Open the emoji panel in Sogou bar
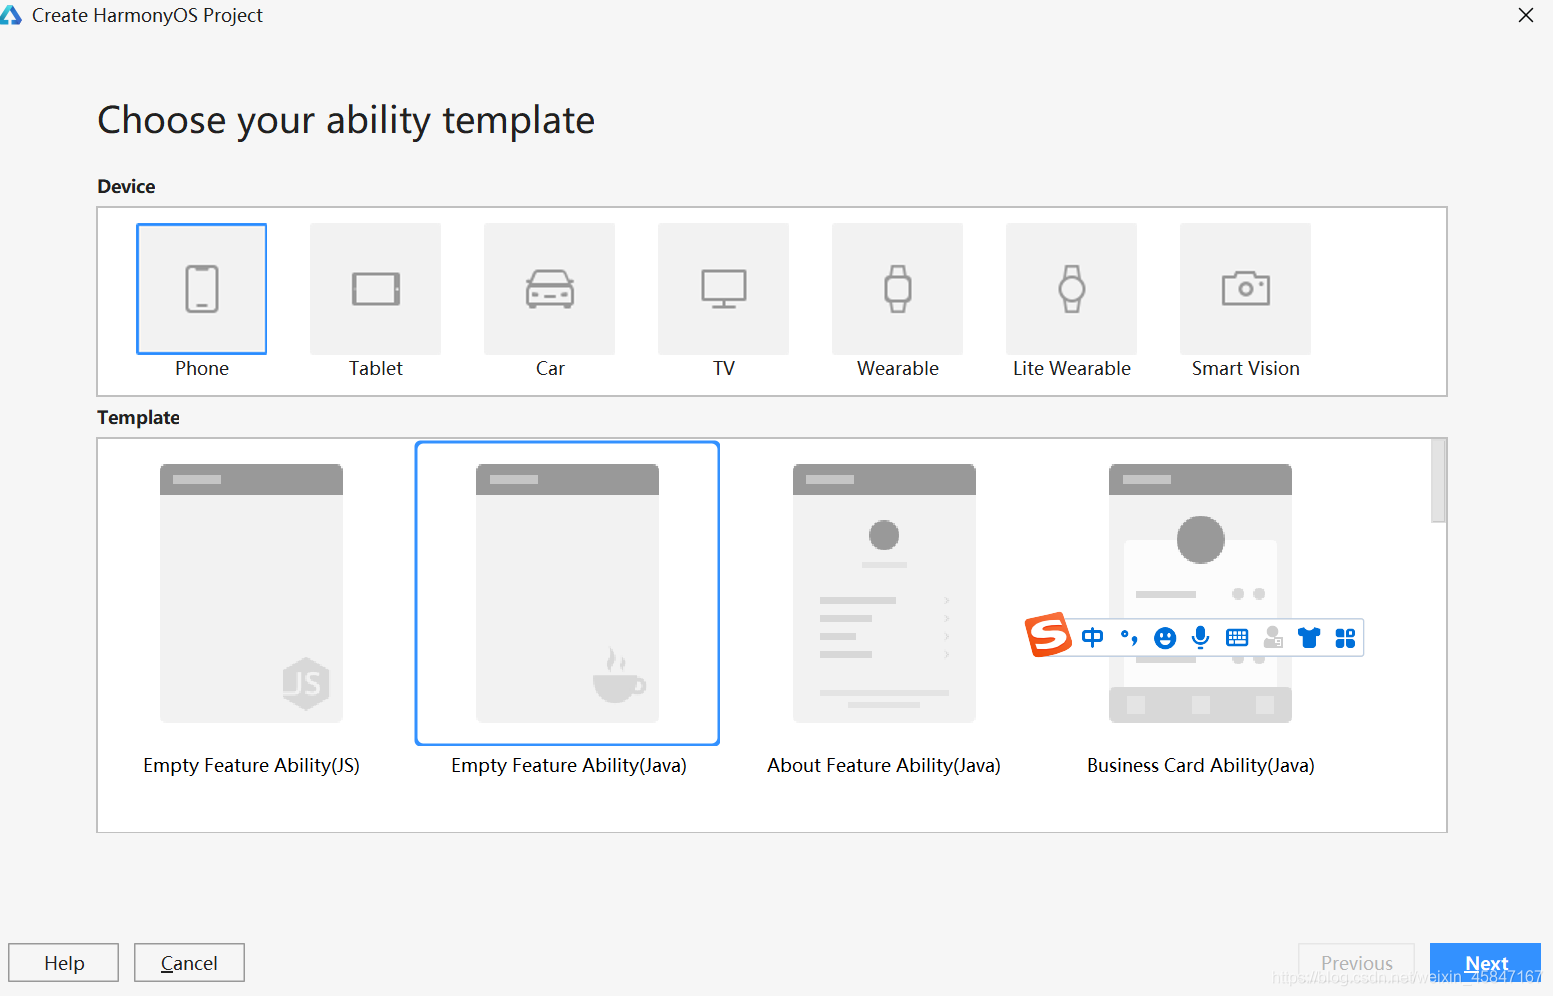 click(1165, 638)
